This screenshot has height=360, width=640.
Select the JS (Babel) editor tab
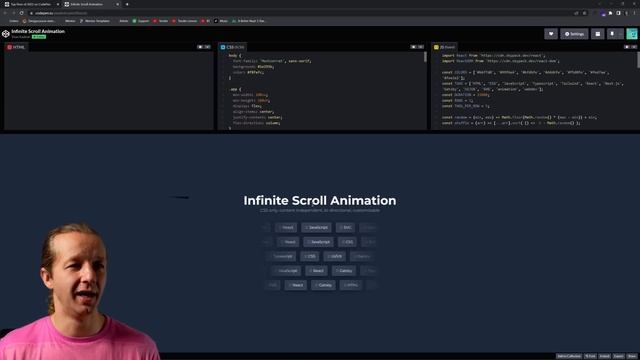point(444,47)
